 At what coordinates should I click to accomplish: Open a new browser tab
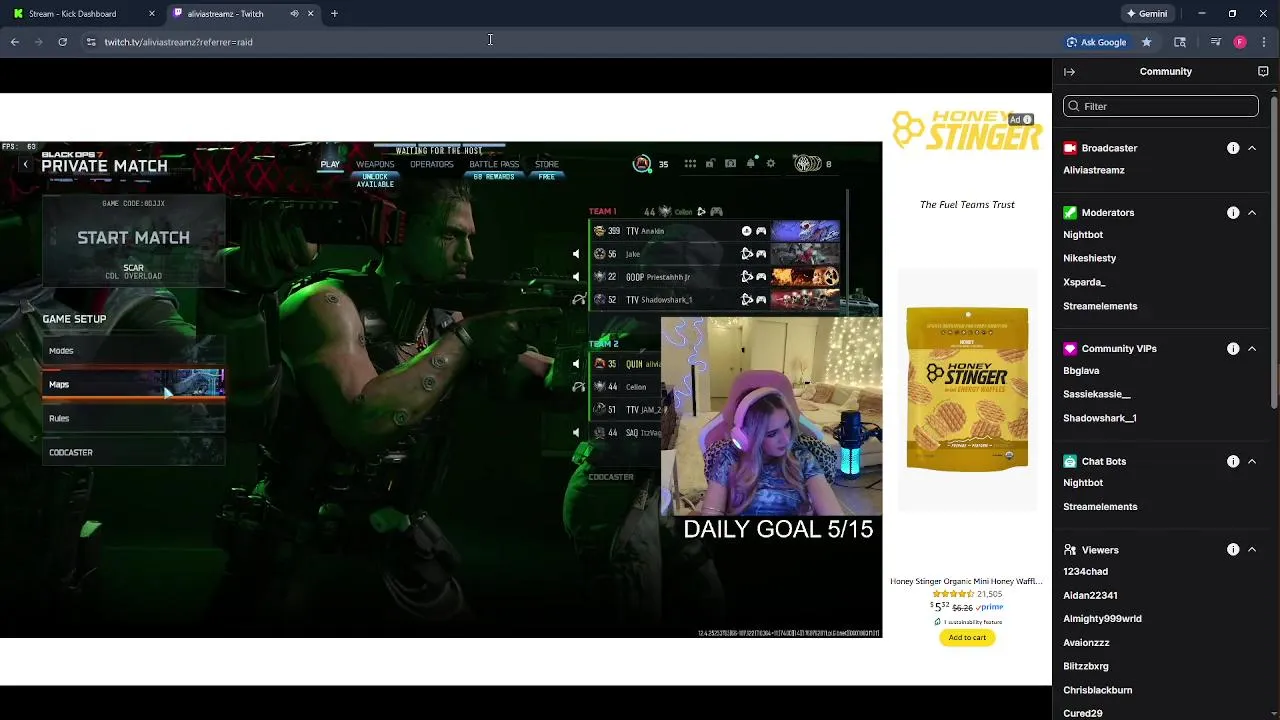pos(334,14)
